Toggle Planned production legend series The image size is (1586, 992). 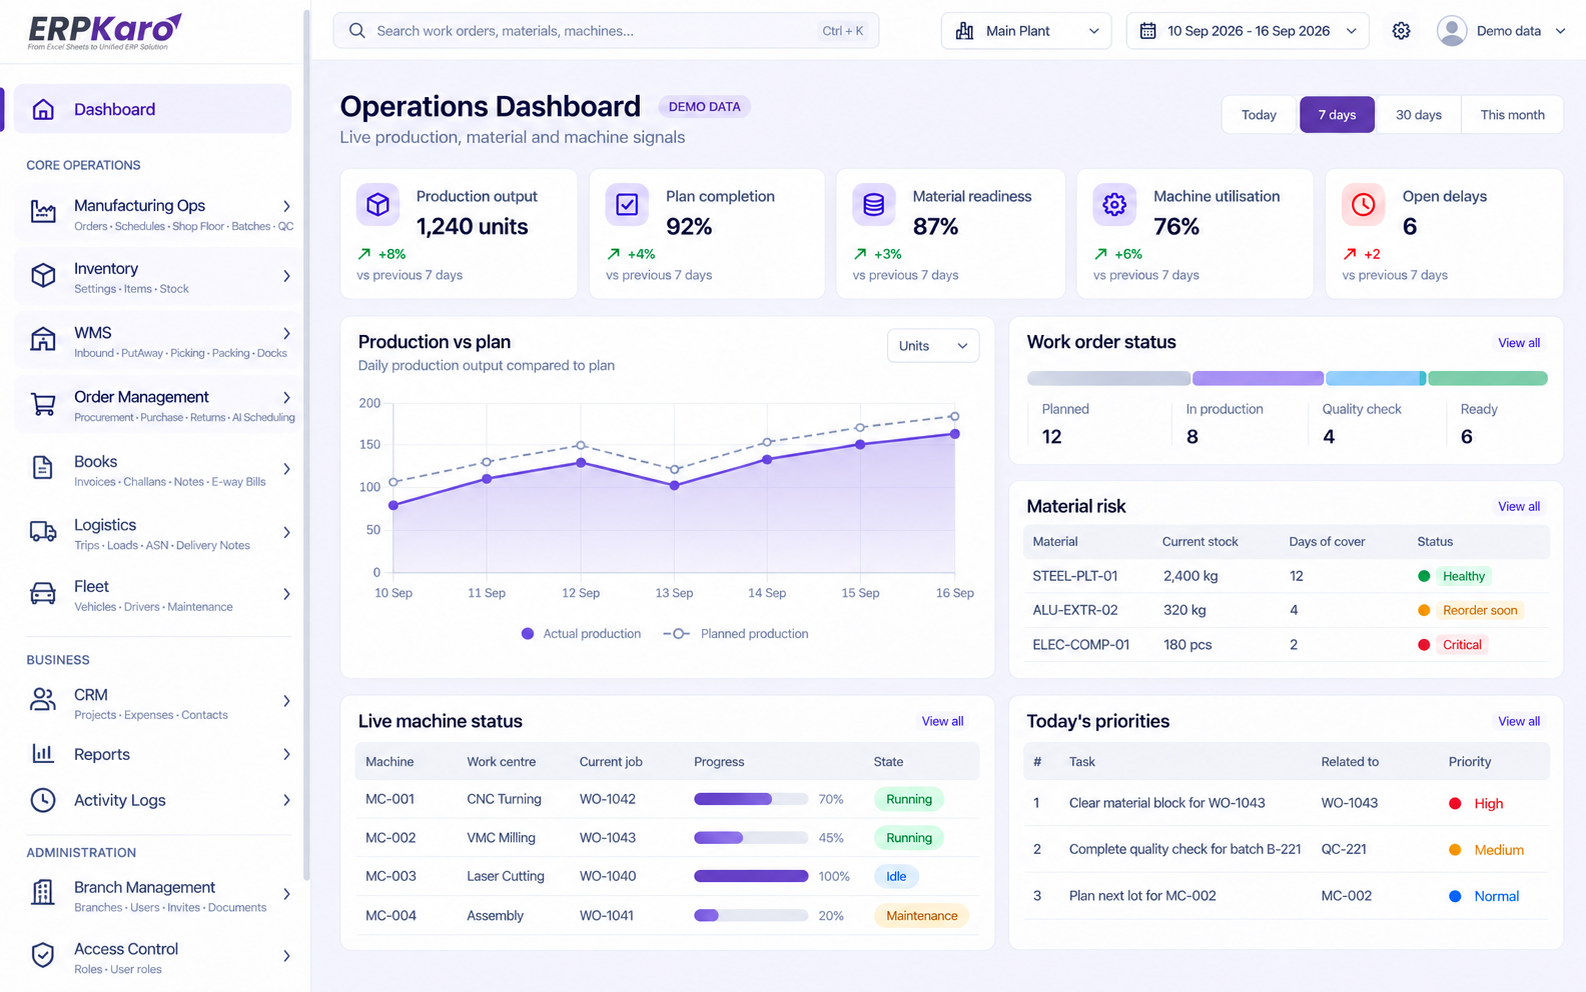point(736,634)
